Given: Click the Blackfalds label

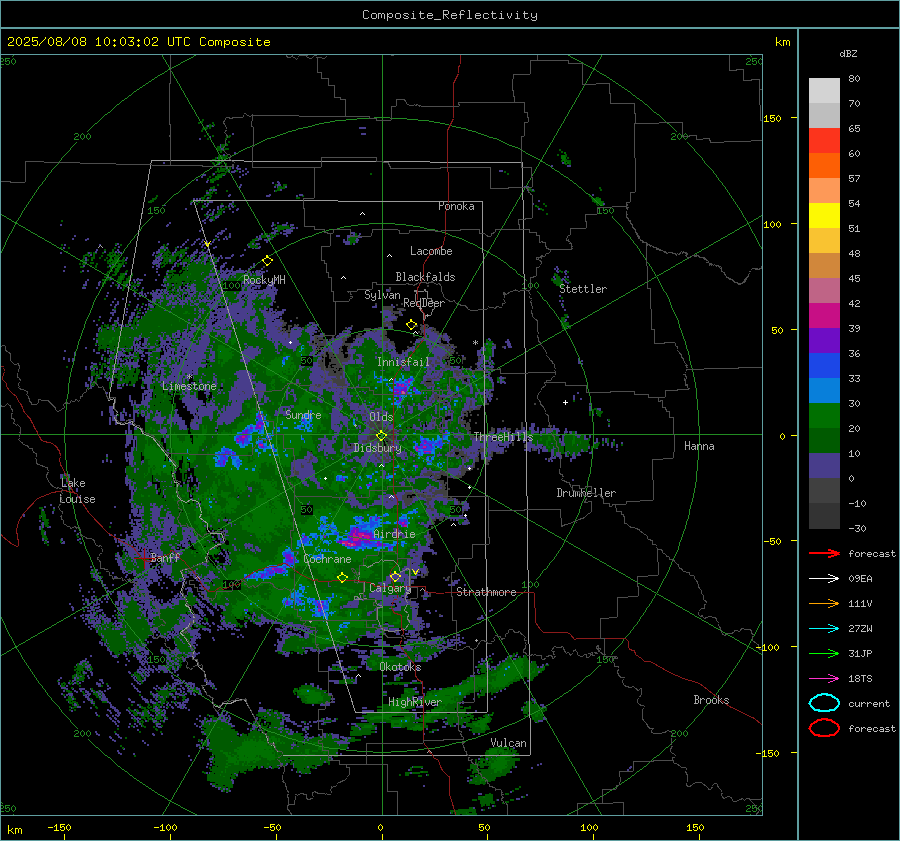Looking at the screenshot, I should (x=425, y=277).
